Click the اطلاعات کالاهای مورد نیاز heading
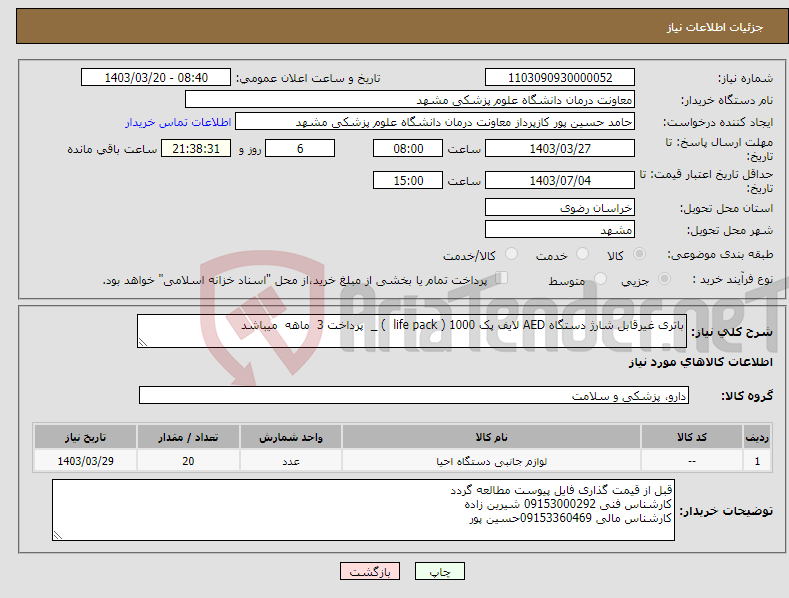Viewport: 789px width, 598px height. click(700, 362)
